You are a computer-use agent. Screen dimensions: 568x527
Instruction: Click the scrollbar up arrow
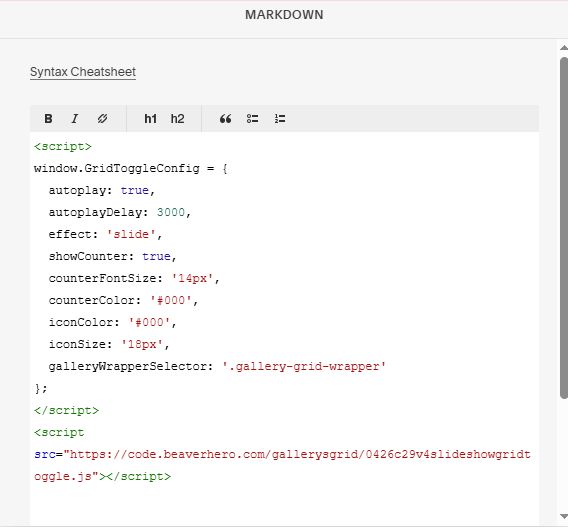564,47
